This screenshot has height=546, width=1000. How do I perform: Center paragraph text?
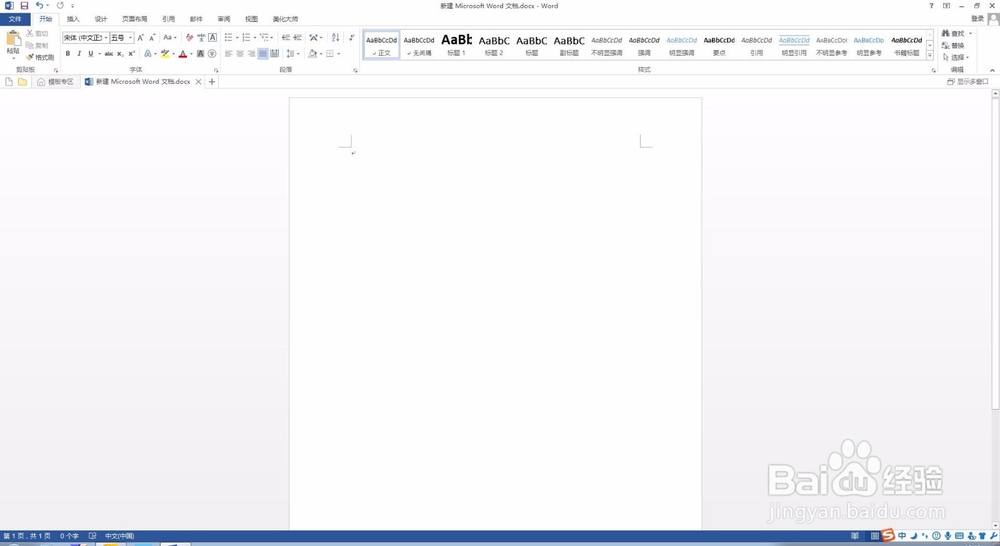pos(240,54)
